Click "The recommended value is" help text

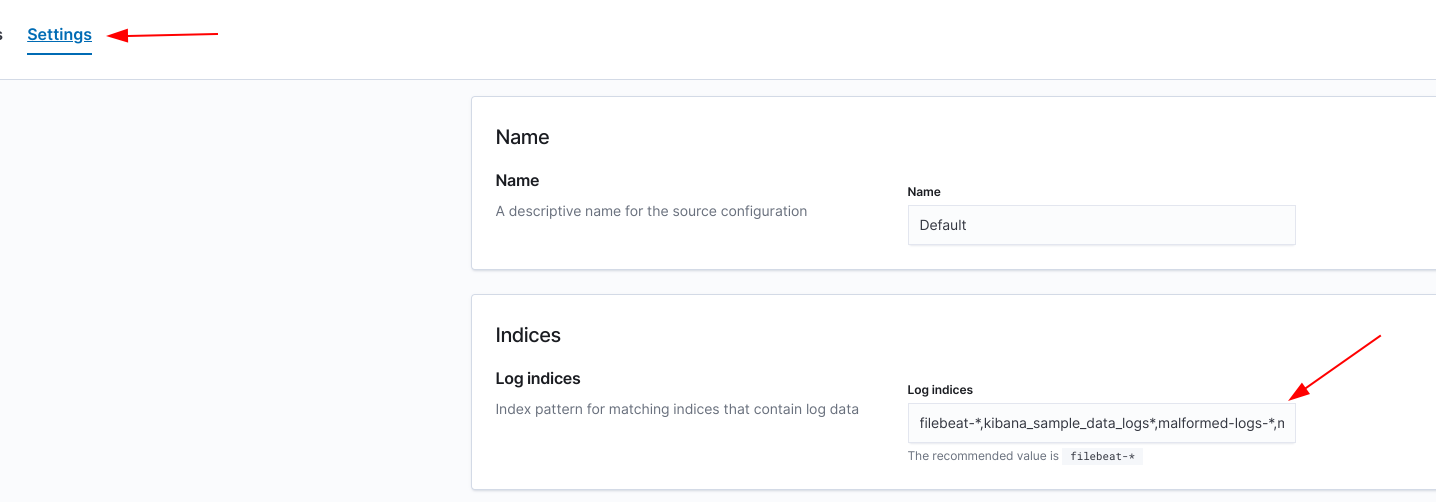[982, 456]
